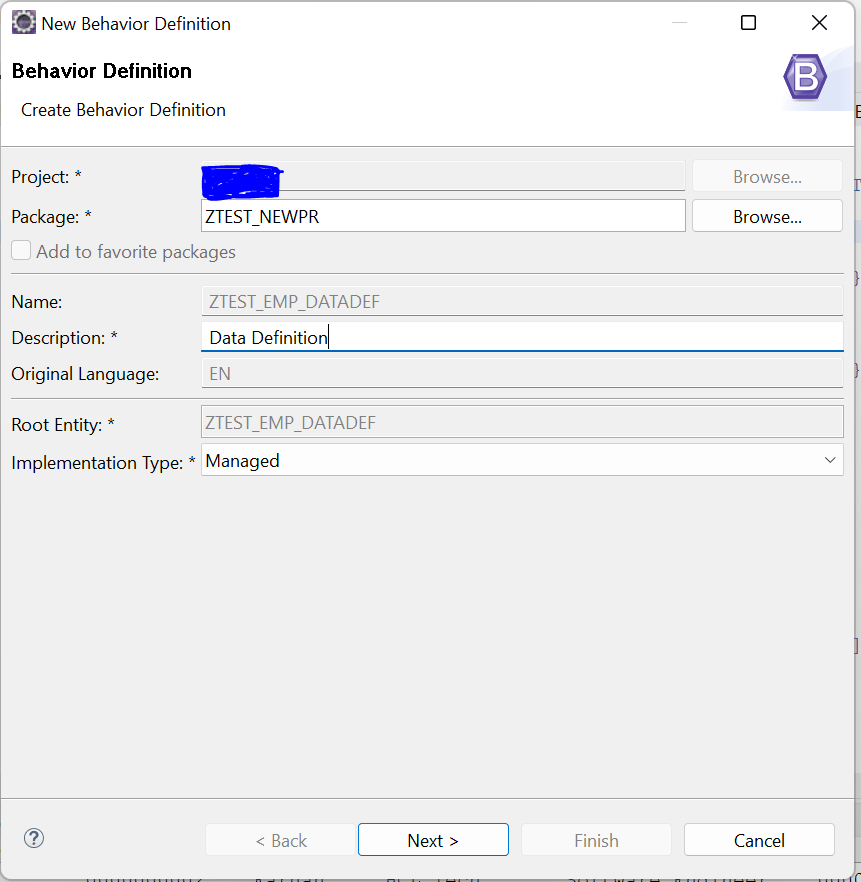861x882 pixels.
Task: Cancel the behavior definition wizard
Action: 759,840
